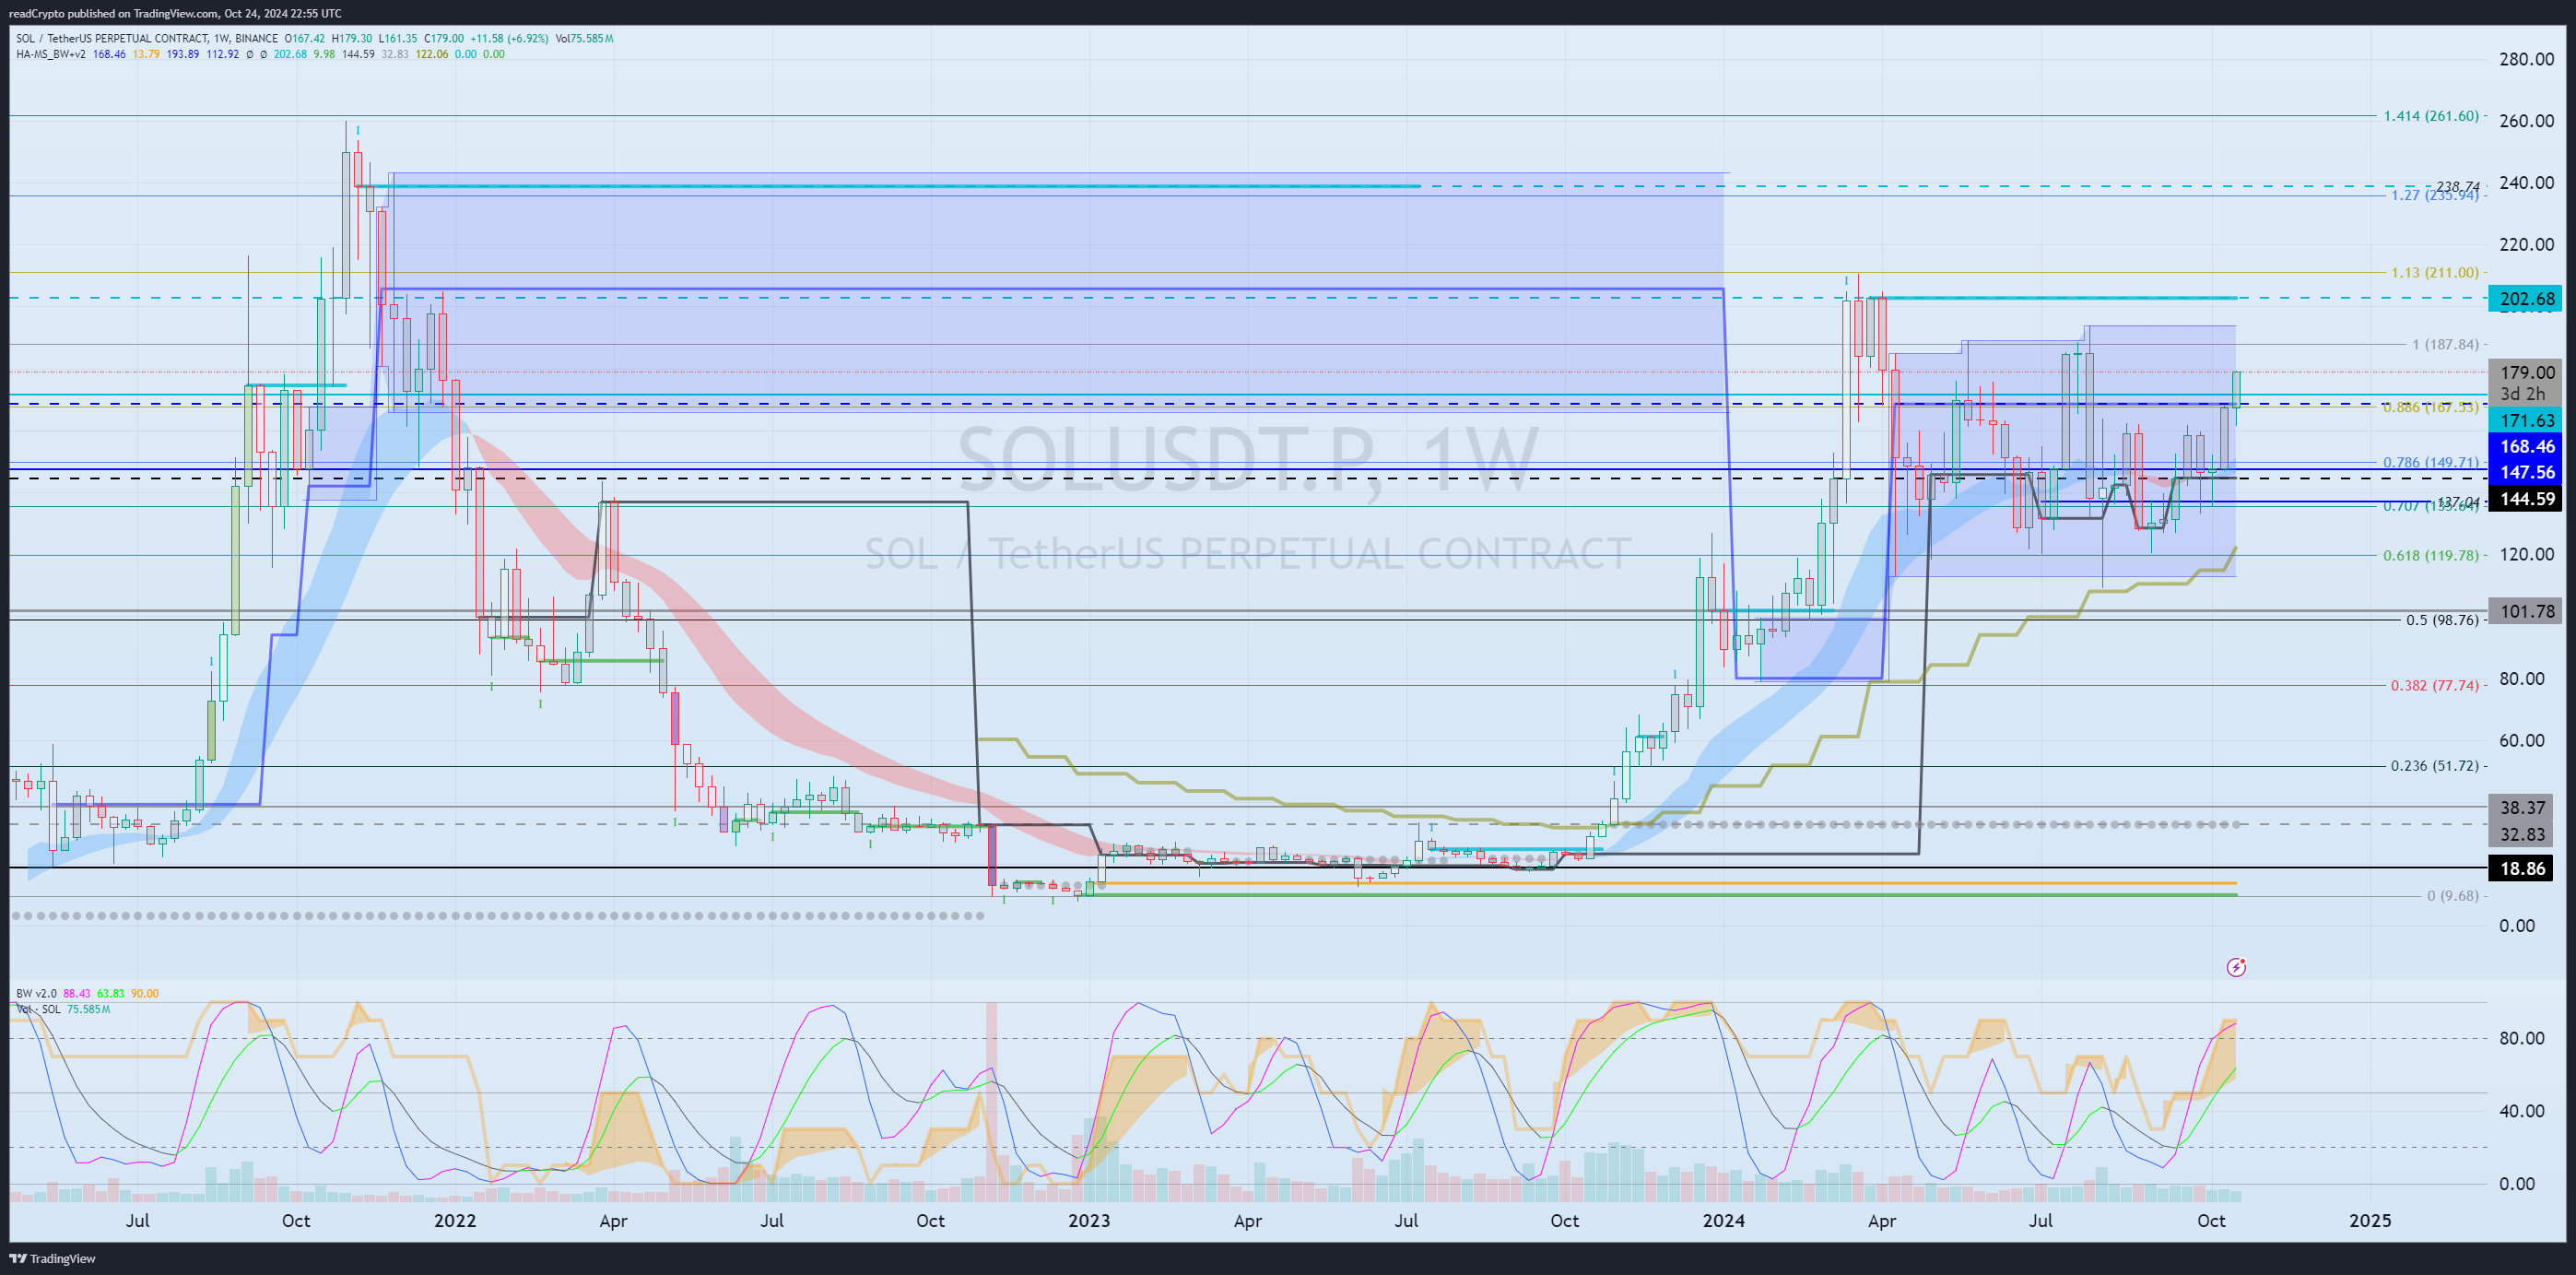The image size is (2576, 1275).
Task: Click the 2022 year label on time axis
Action: coord(455,1221)
